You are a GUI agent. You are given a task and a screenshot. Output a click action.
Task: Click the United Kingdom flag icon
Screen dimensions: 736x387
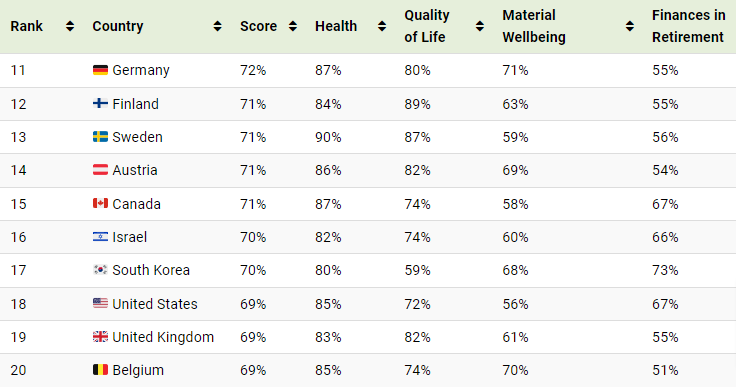100,337
